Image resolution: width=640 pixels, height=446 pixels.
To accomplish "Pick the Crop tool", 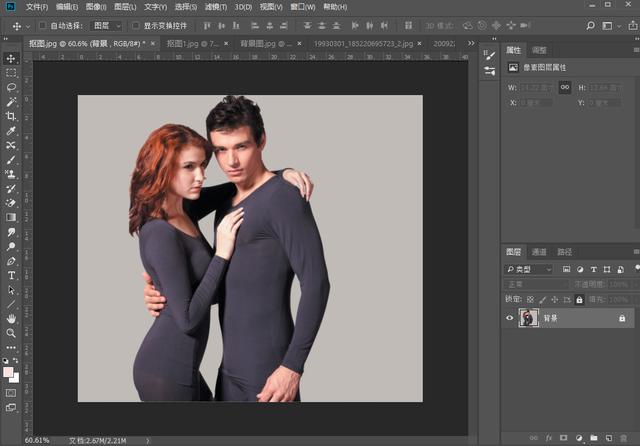I will (x=11, y=116).
